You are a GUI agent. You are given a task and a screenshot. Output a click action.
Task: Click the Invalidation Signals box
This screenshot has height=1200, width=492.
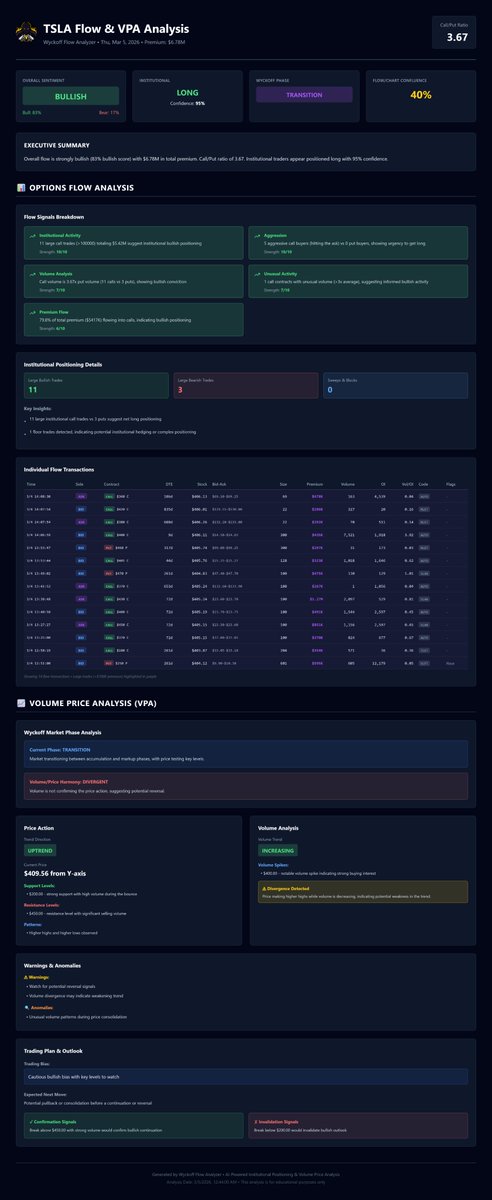358,1125
